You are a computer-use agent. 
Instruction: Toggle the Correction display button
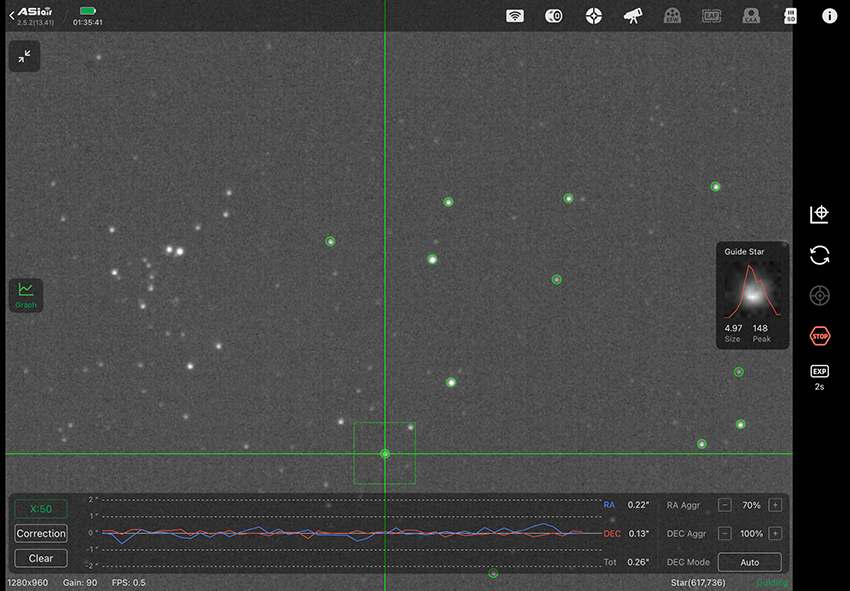[41, 534]
